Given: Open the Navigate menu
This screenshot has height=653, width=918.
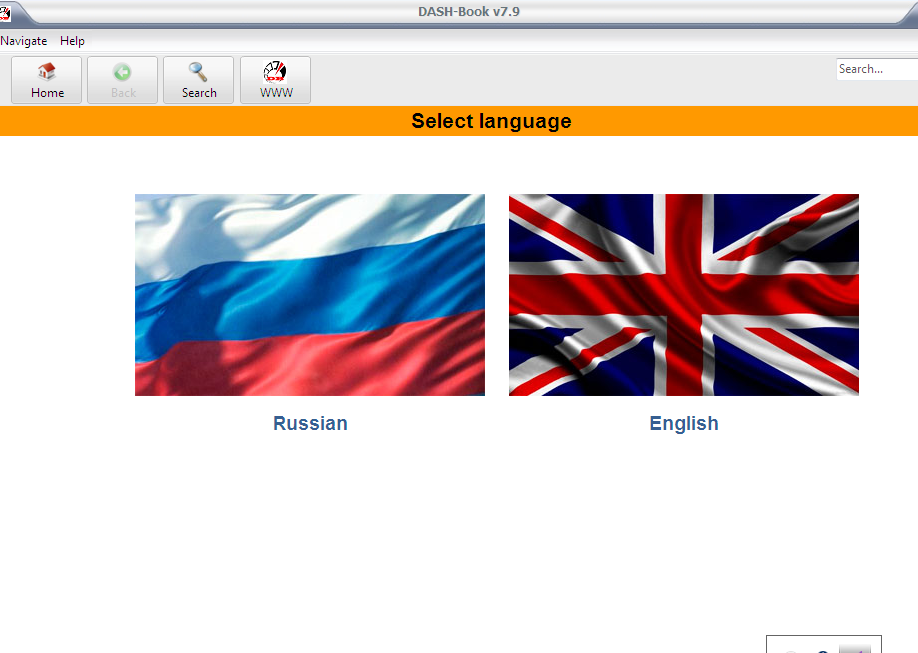Looking at the screenshot, I should tap(23, 41).
